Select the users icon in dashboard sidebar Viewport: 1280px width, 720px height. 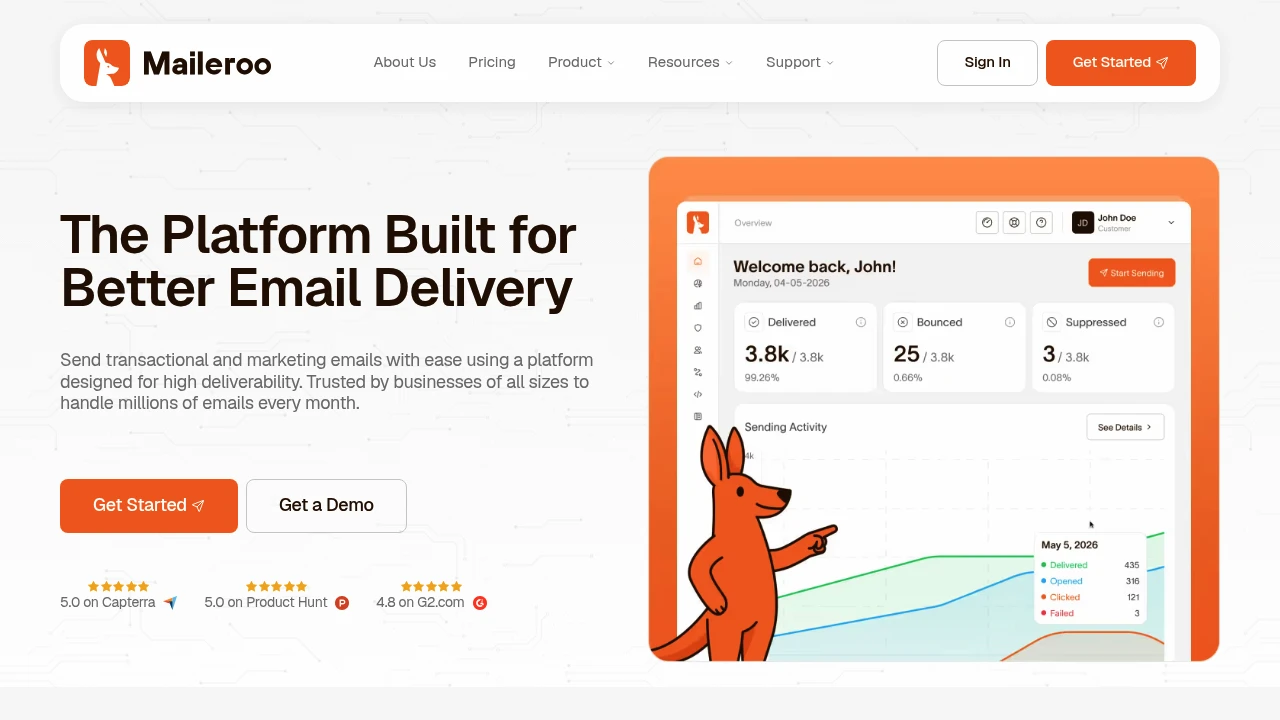pyautogui.click(x=698, y=350)
